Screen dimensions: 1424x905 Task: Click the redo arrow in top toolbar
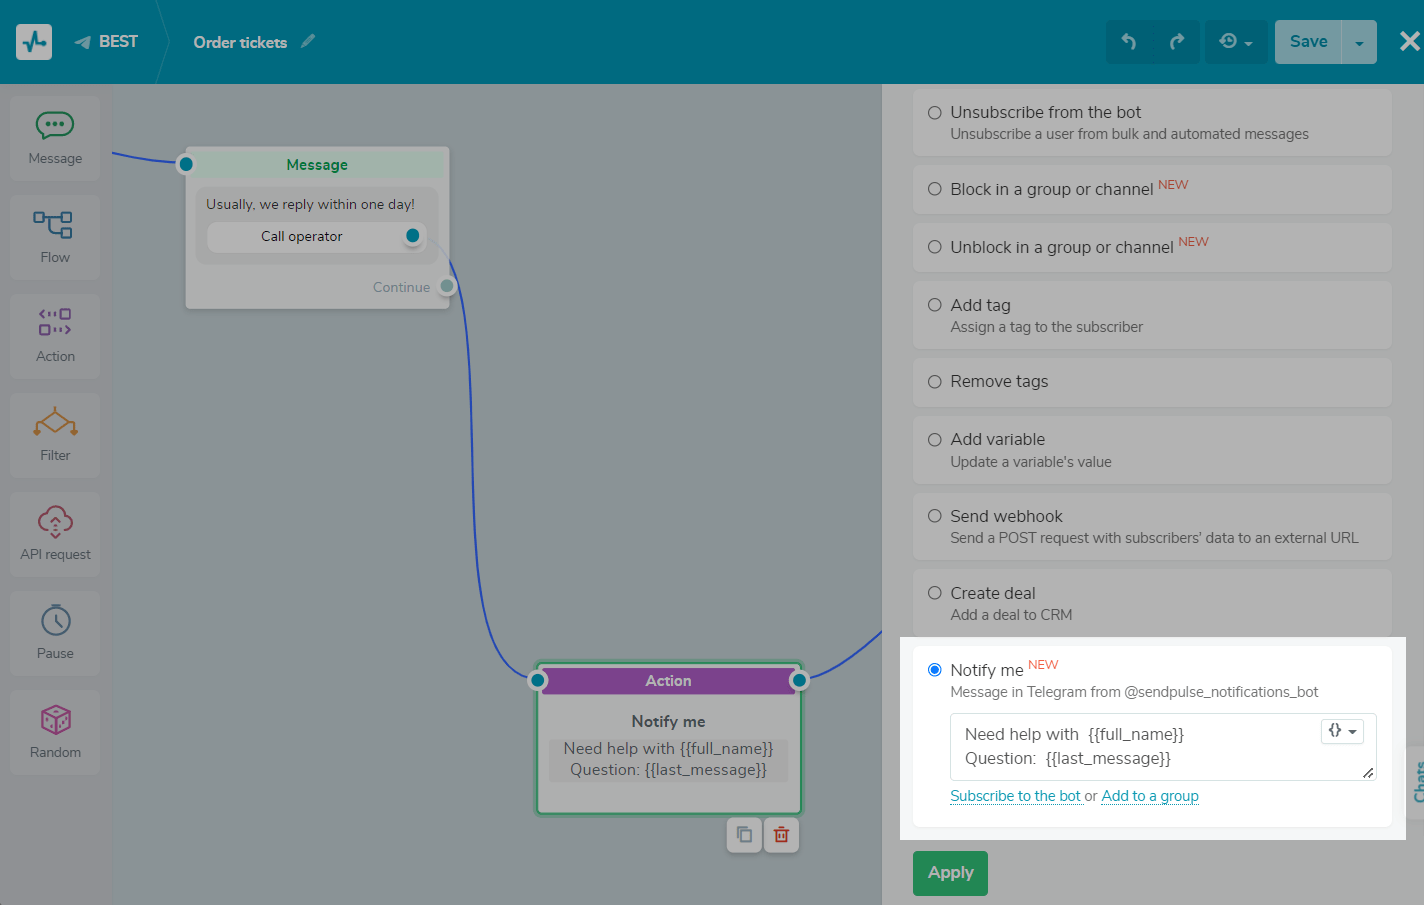[1176, 42]
